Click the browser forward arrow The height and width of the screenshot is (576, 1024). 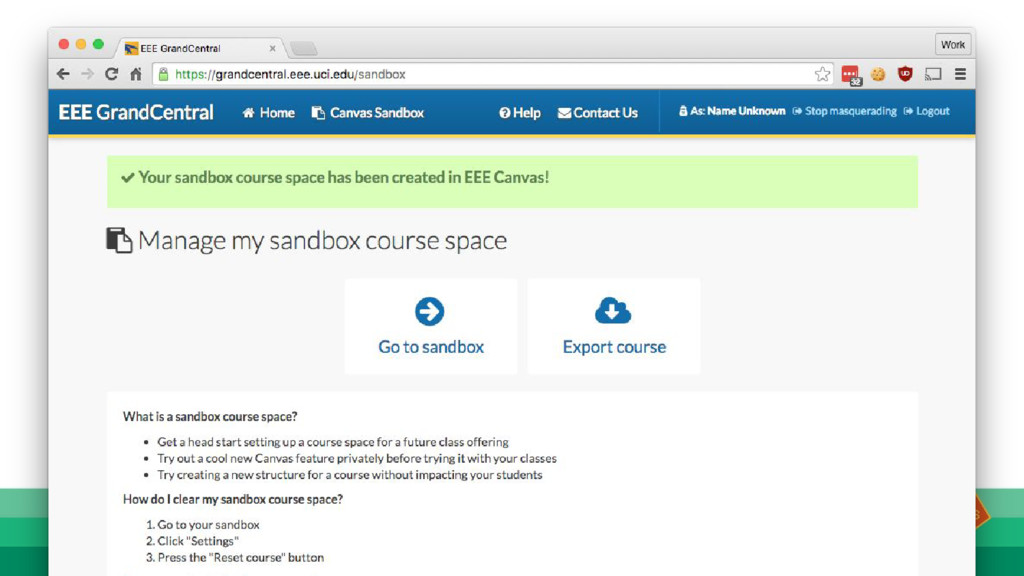click(x=87, y=74)
